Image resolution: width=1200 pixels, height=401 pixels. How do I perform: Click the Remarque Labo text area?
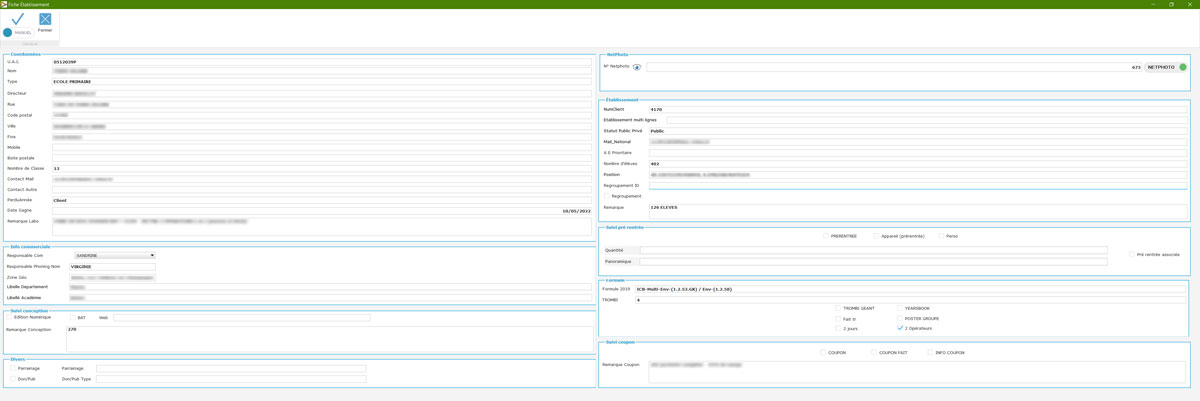pyautogui.click(x=321, y=226)
